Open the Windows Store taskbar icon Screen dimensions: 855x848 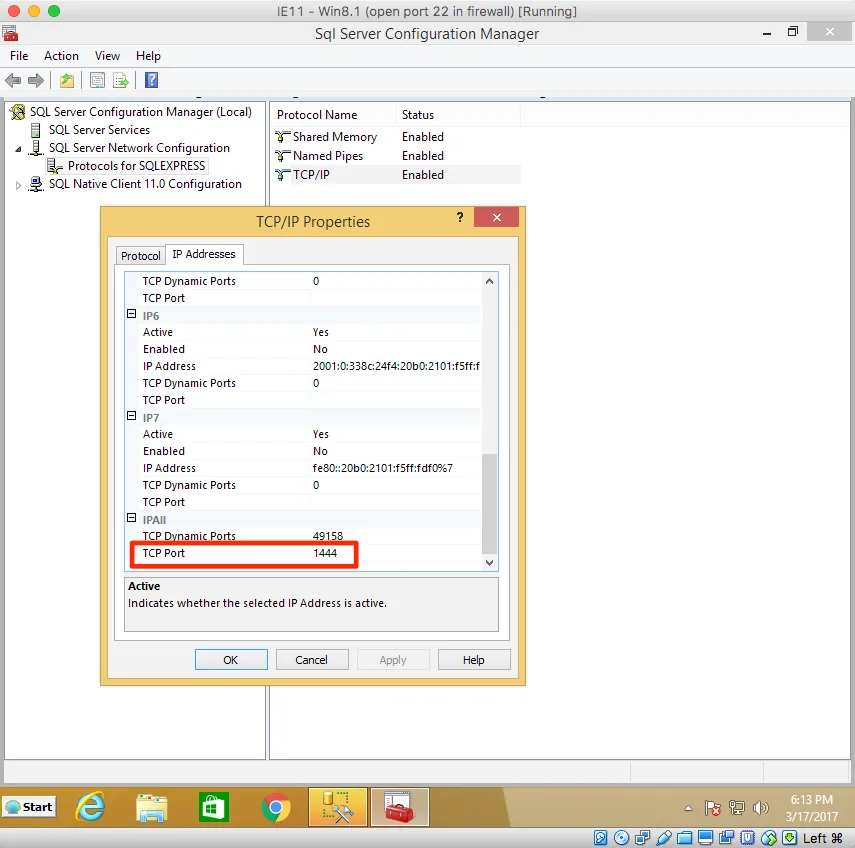(x=214, y=807)
